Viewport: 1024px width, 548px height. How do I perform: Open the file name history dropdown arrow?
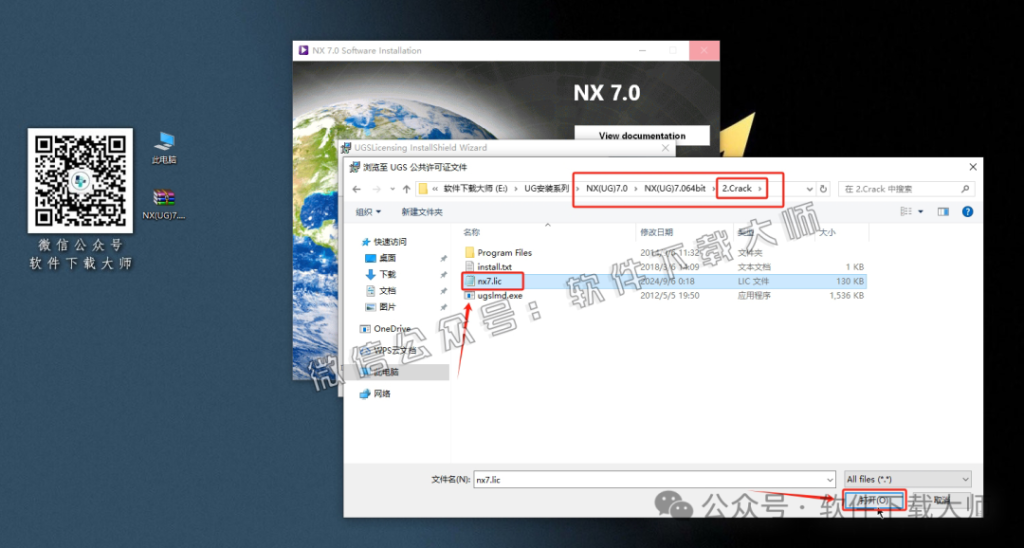(x=829, y=479)
